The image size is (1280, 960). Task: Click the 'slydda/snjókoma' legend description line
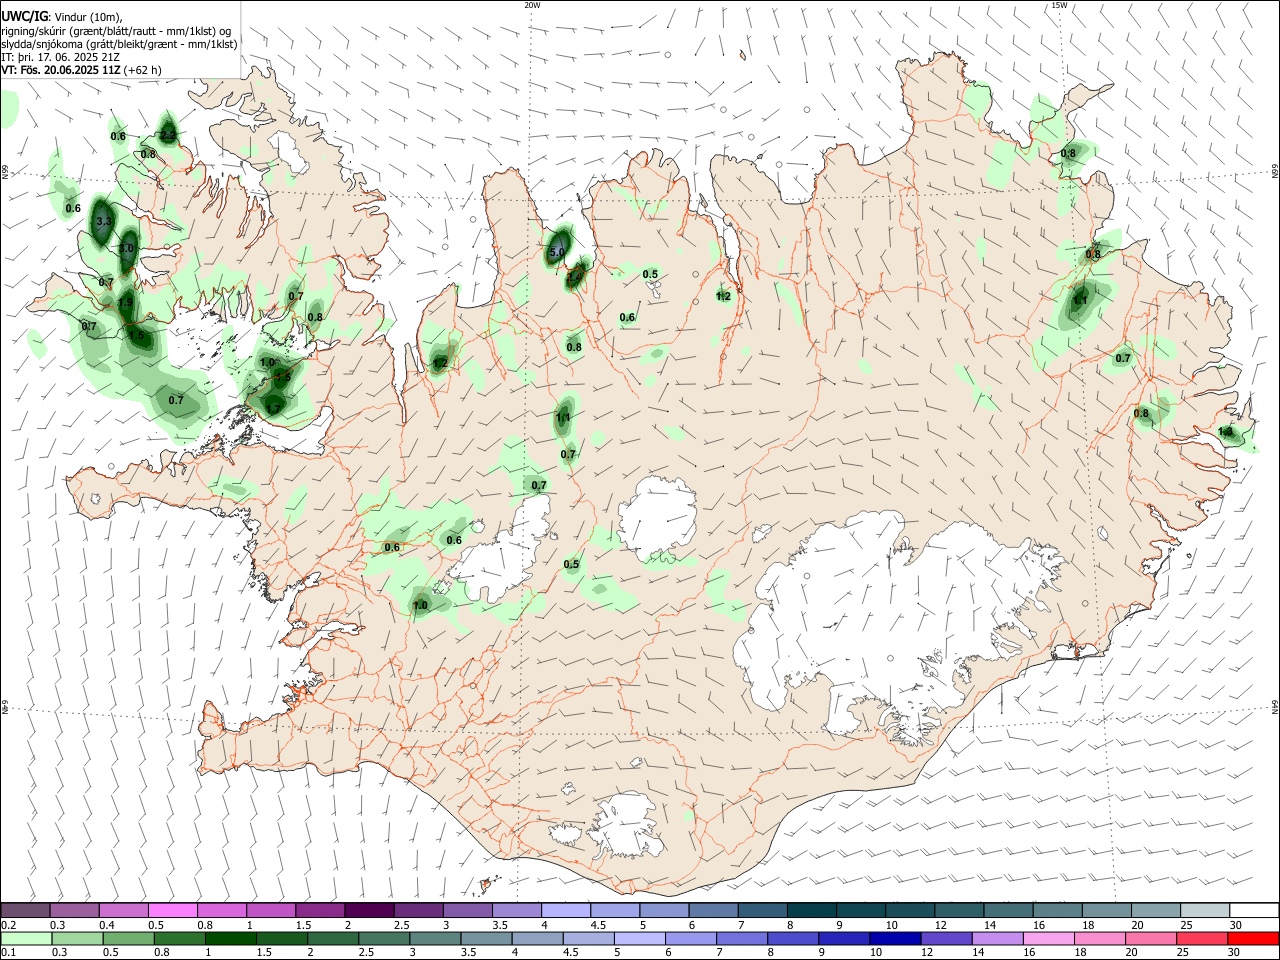click(119, 44)
